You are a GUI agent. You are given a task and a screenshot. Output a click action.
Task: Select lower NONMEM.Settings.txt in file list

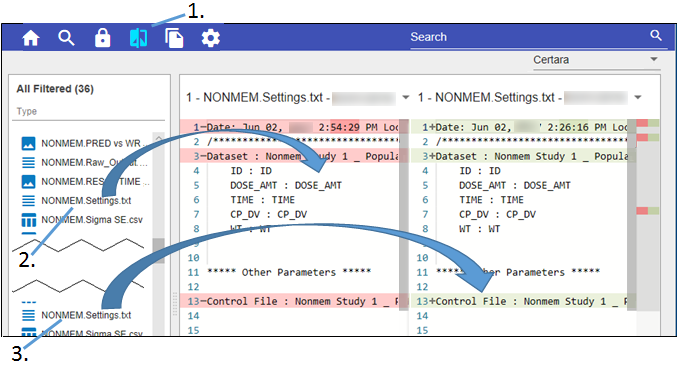pyautogui.click(x=85, y=315)
